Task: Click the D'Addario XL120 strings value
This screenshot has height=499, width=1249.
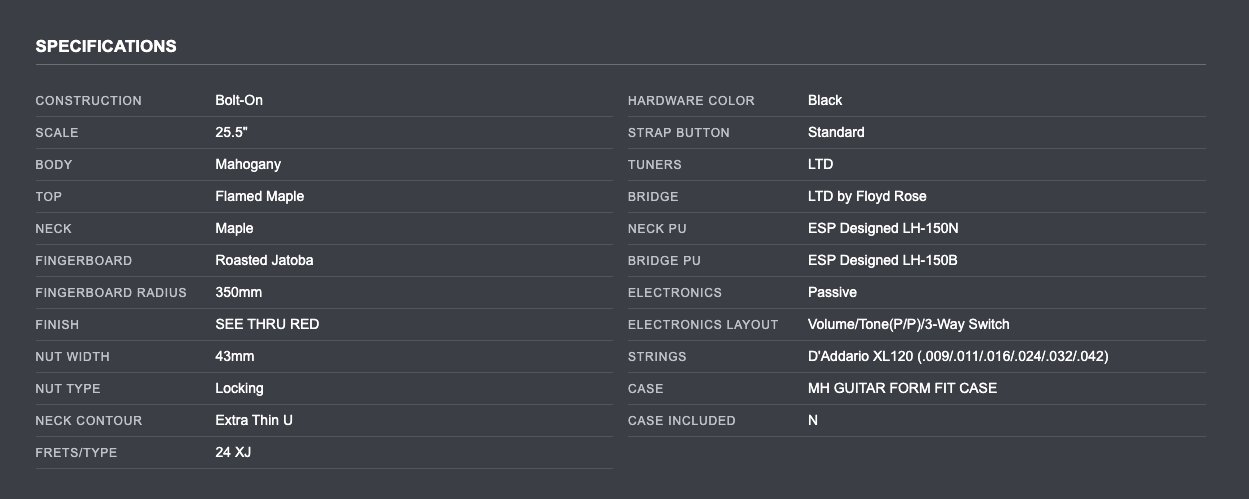Action: click(957, 356)
